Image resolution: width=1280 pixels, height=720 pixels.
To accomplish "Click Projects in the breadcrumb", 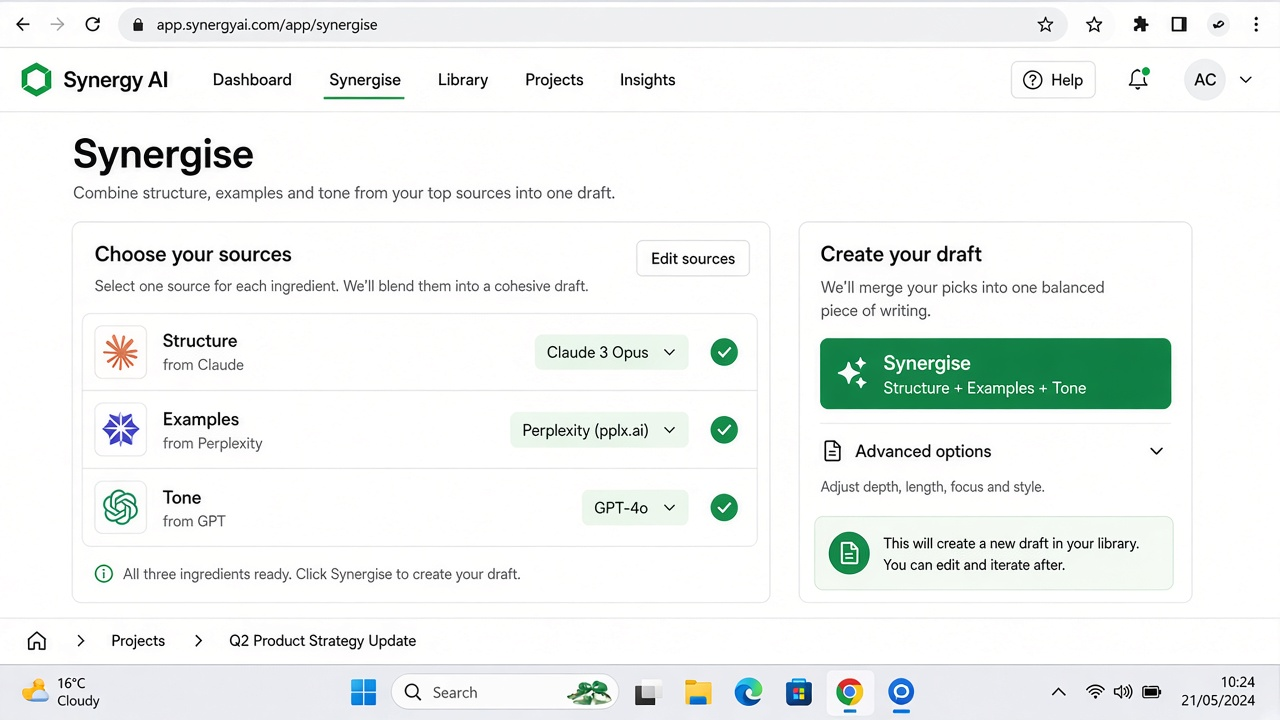I will 138,641.
